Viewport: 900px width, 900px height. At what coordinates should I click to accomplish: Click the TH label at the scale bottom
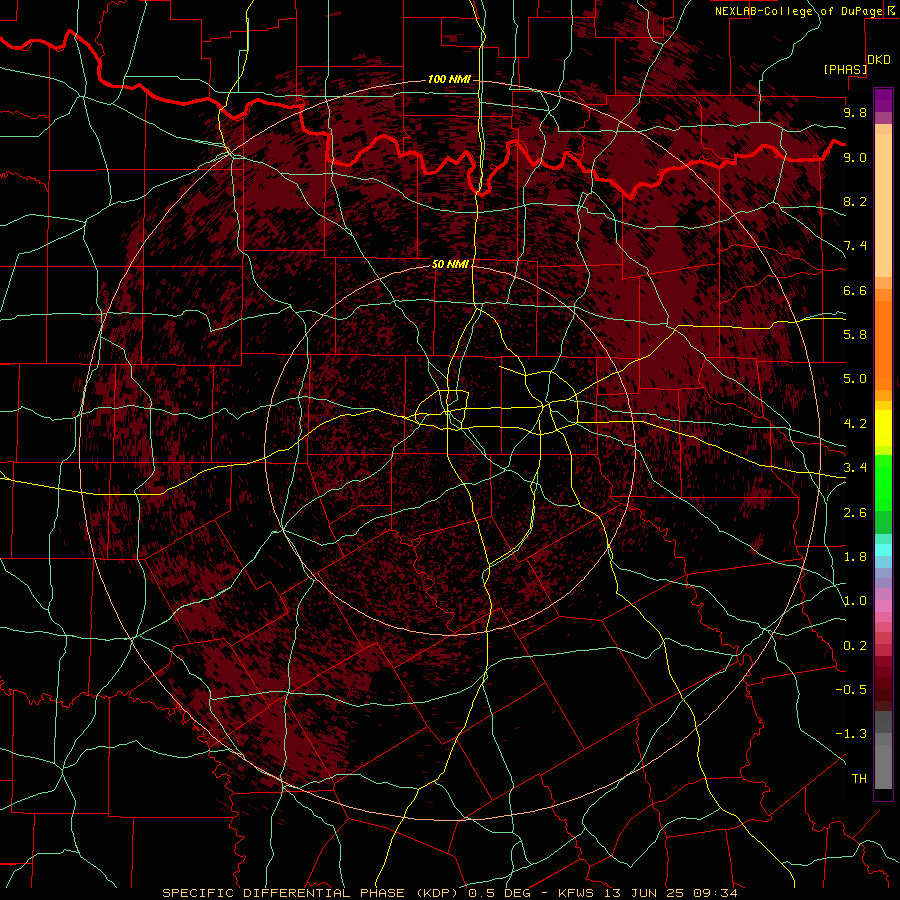pyautogui.click(x=859, y=779)
